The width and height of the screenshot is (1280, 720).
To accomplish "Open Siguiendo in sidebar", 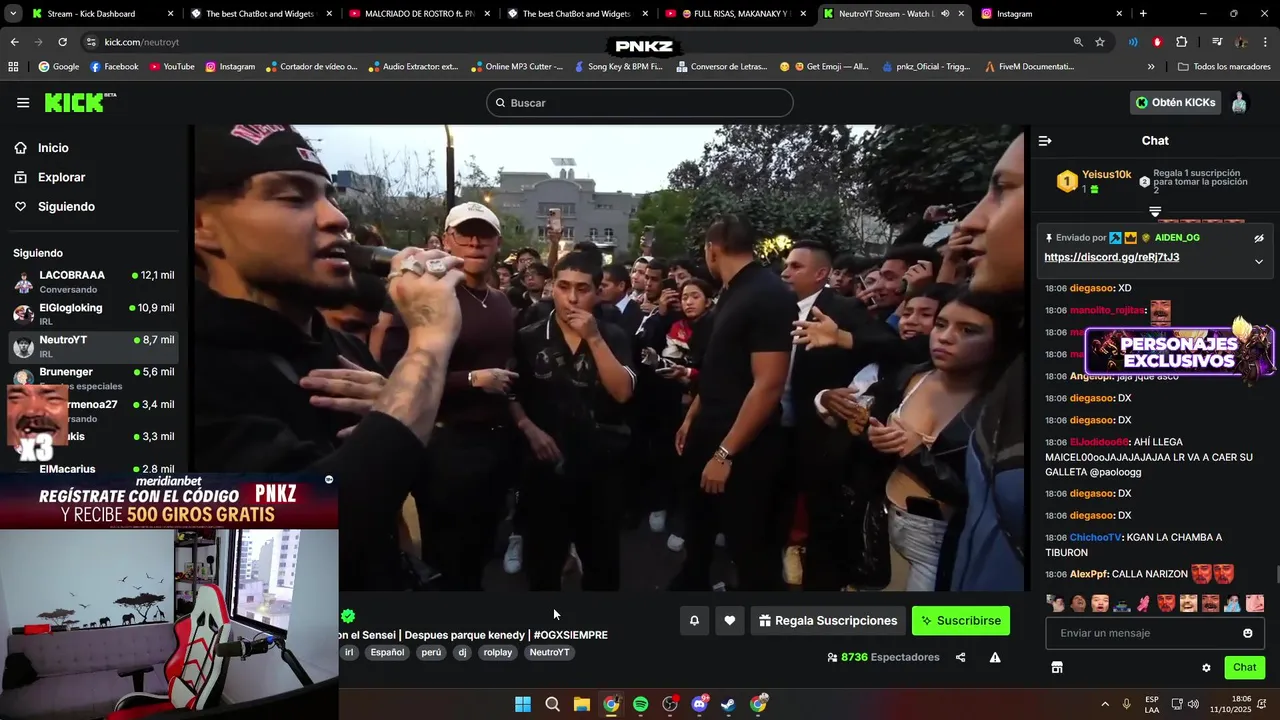I will click(66, 207).
